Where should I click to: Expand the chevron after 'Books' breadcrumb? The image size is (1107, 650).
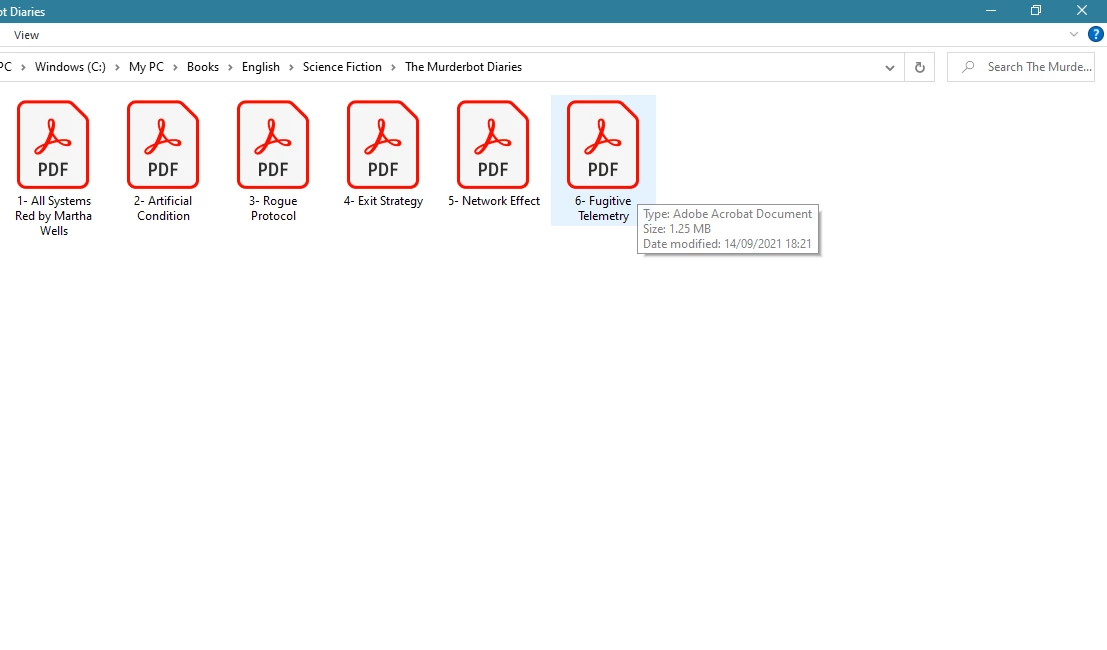[230, 68]
